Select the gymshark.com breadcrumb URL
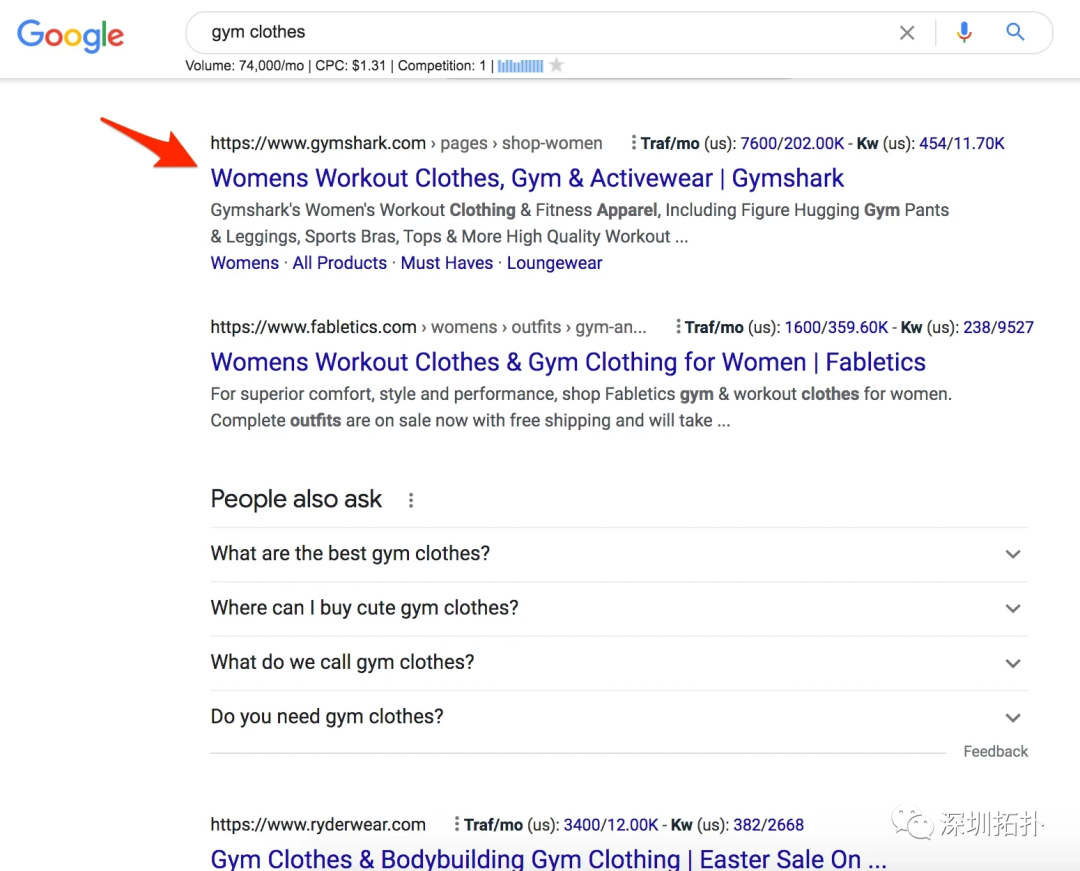The height and width of the screenshot is (871, 1080). [x=406, y=143]
